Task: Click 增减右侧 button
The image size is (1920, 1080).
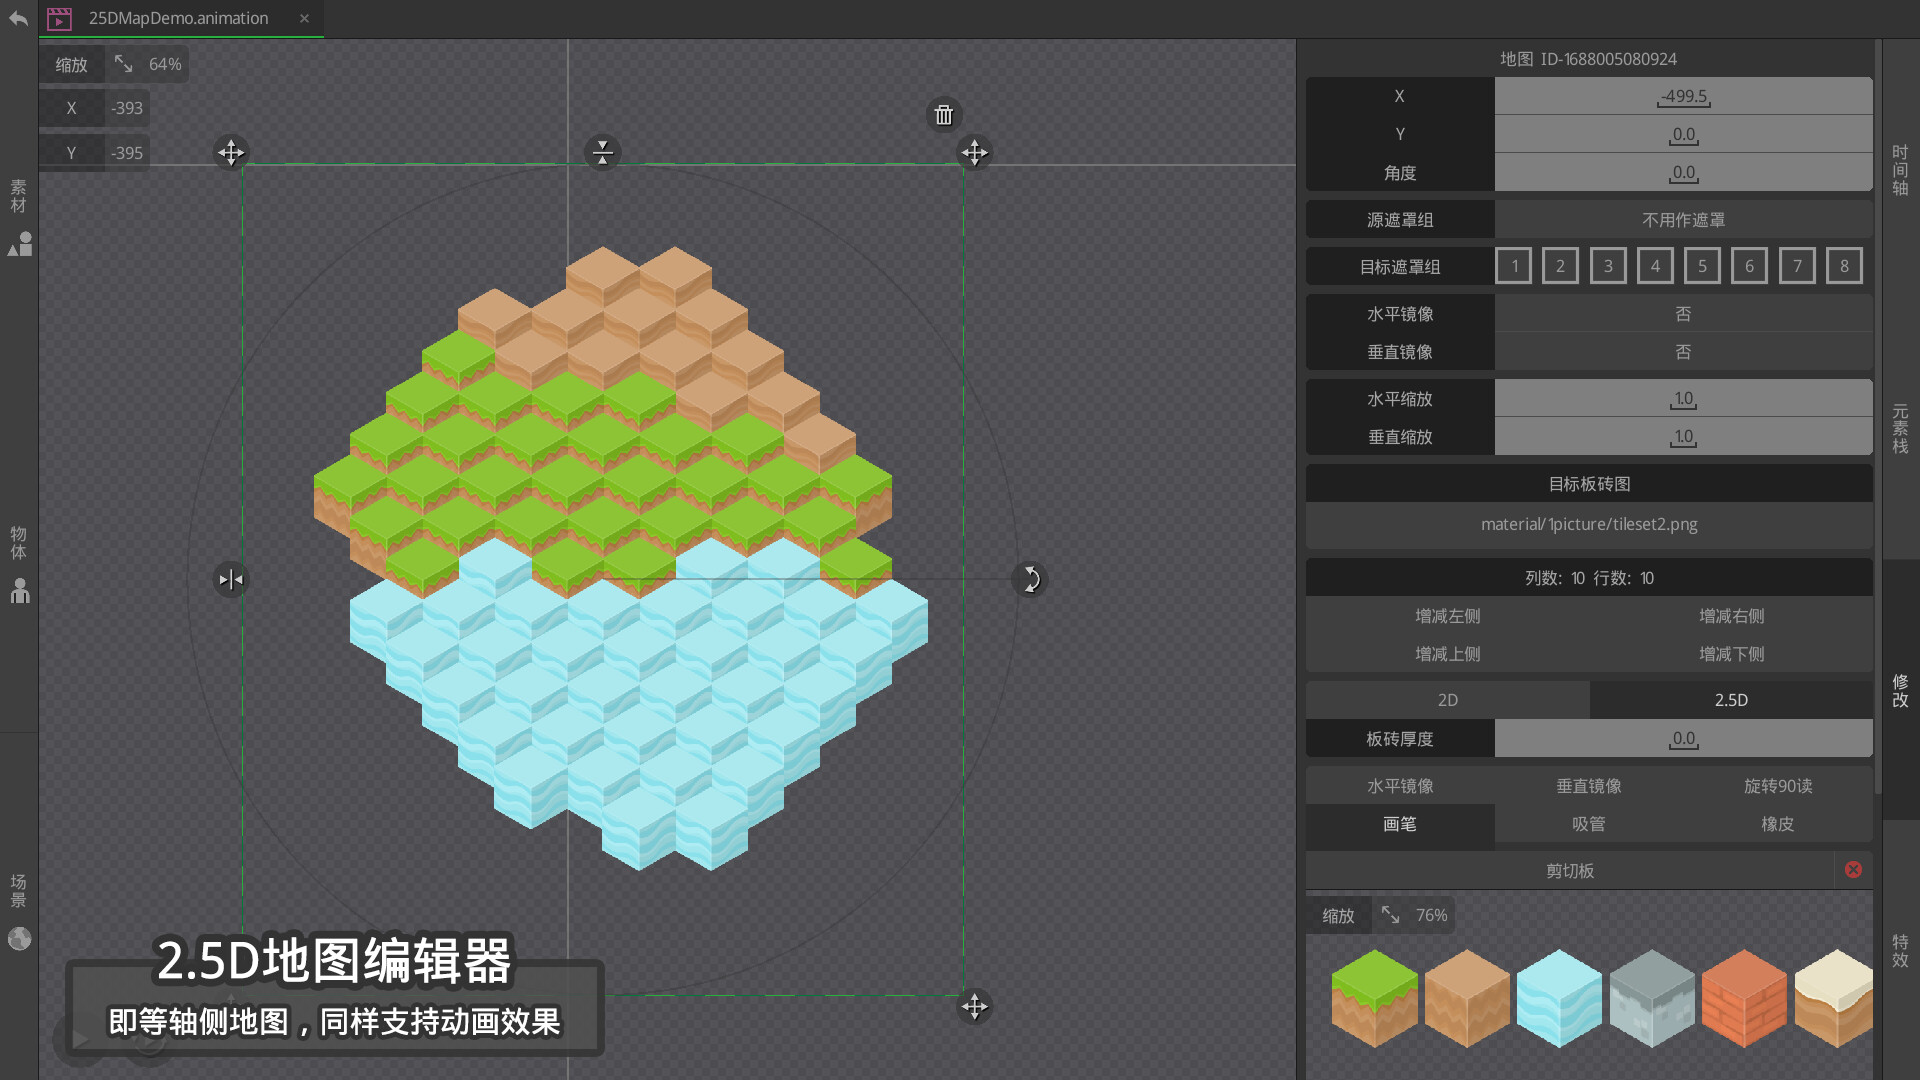Action: click(1731, 616)
